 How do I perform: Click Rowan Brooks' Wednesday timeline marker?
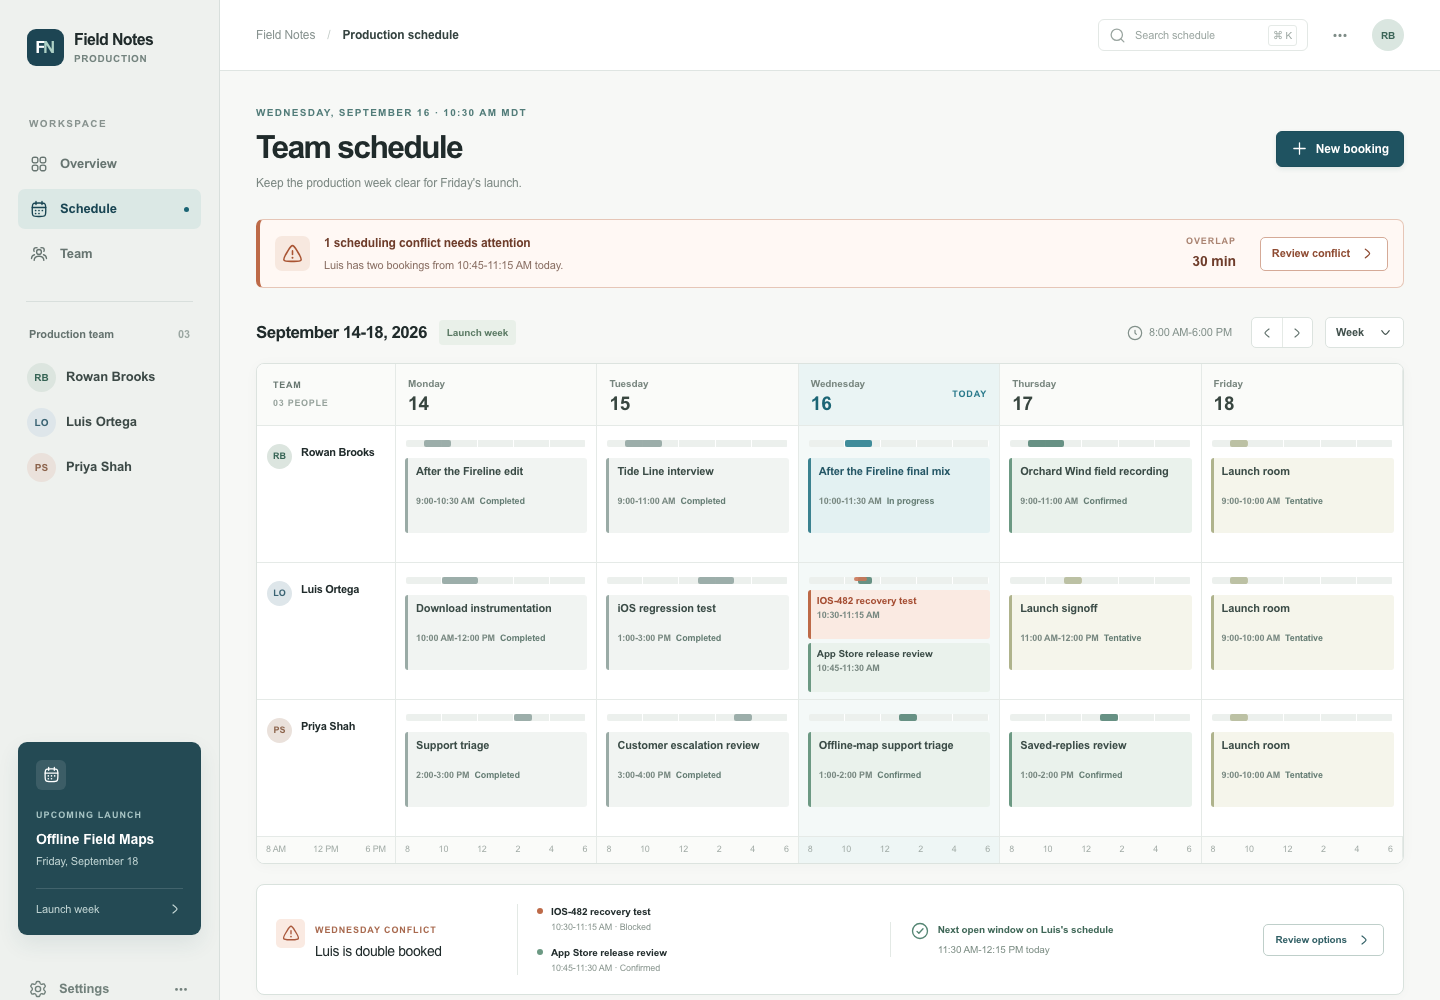pos(858,443)
